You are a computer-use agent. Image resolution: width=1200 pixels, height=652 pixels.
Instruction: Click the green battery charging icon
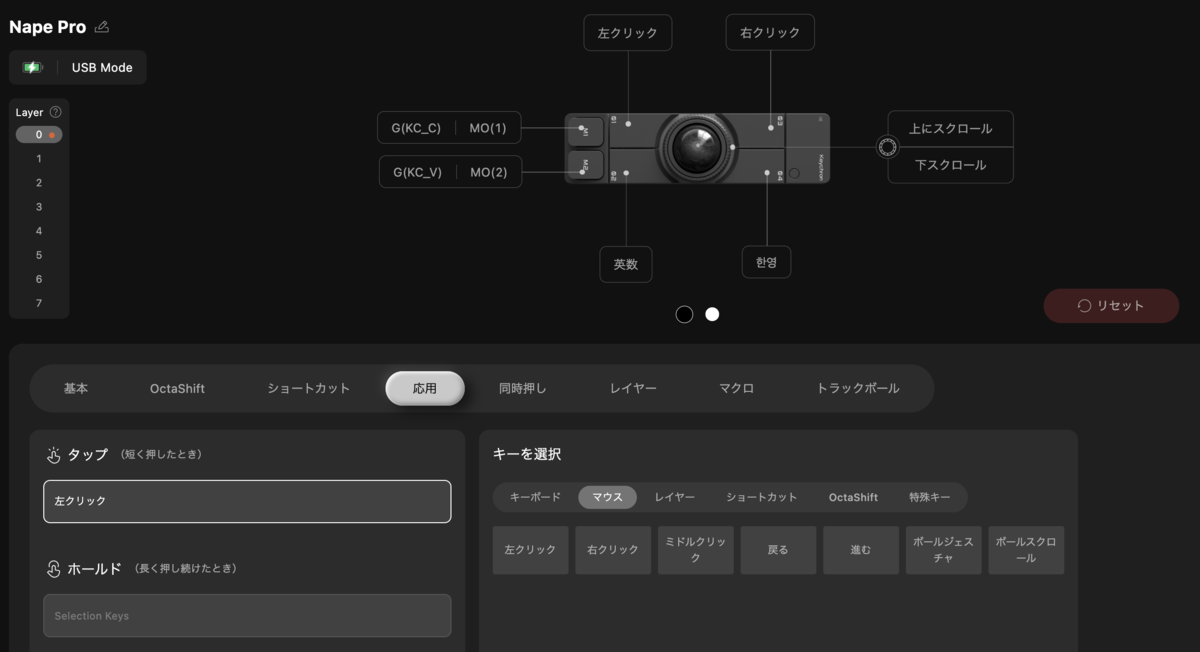(33, 68)
